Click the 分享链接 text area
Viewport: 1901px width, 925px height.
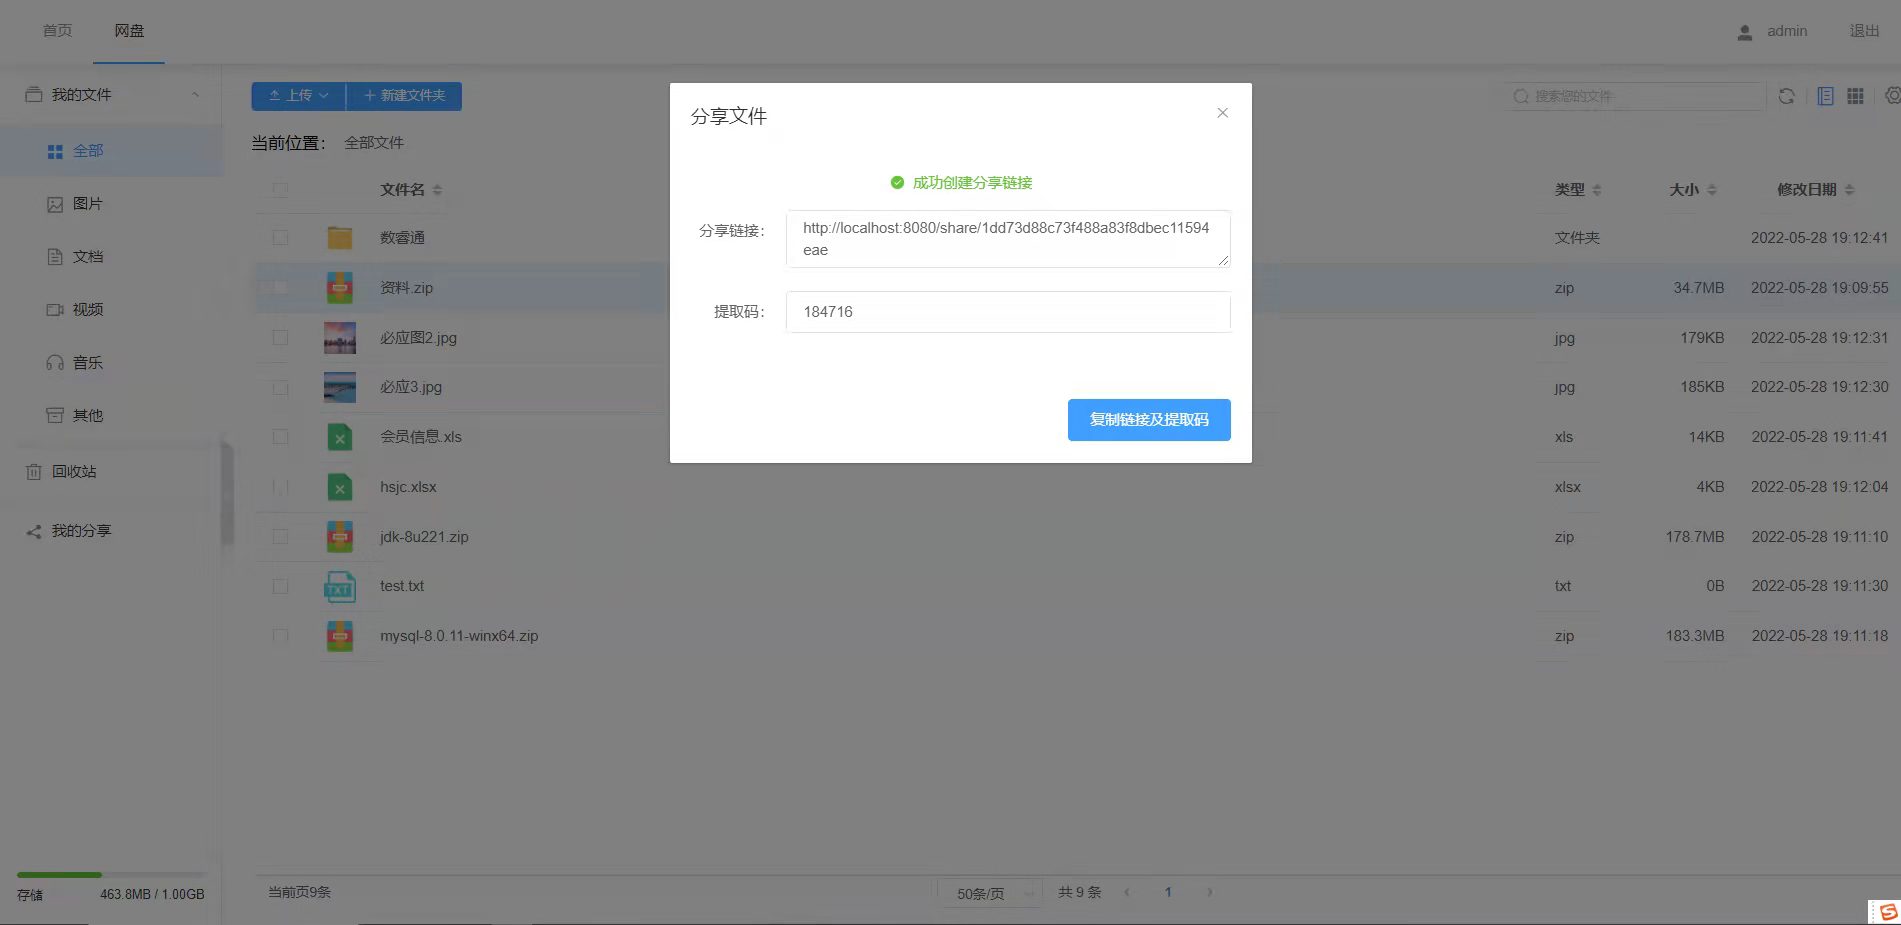[x=1008, y=239]
